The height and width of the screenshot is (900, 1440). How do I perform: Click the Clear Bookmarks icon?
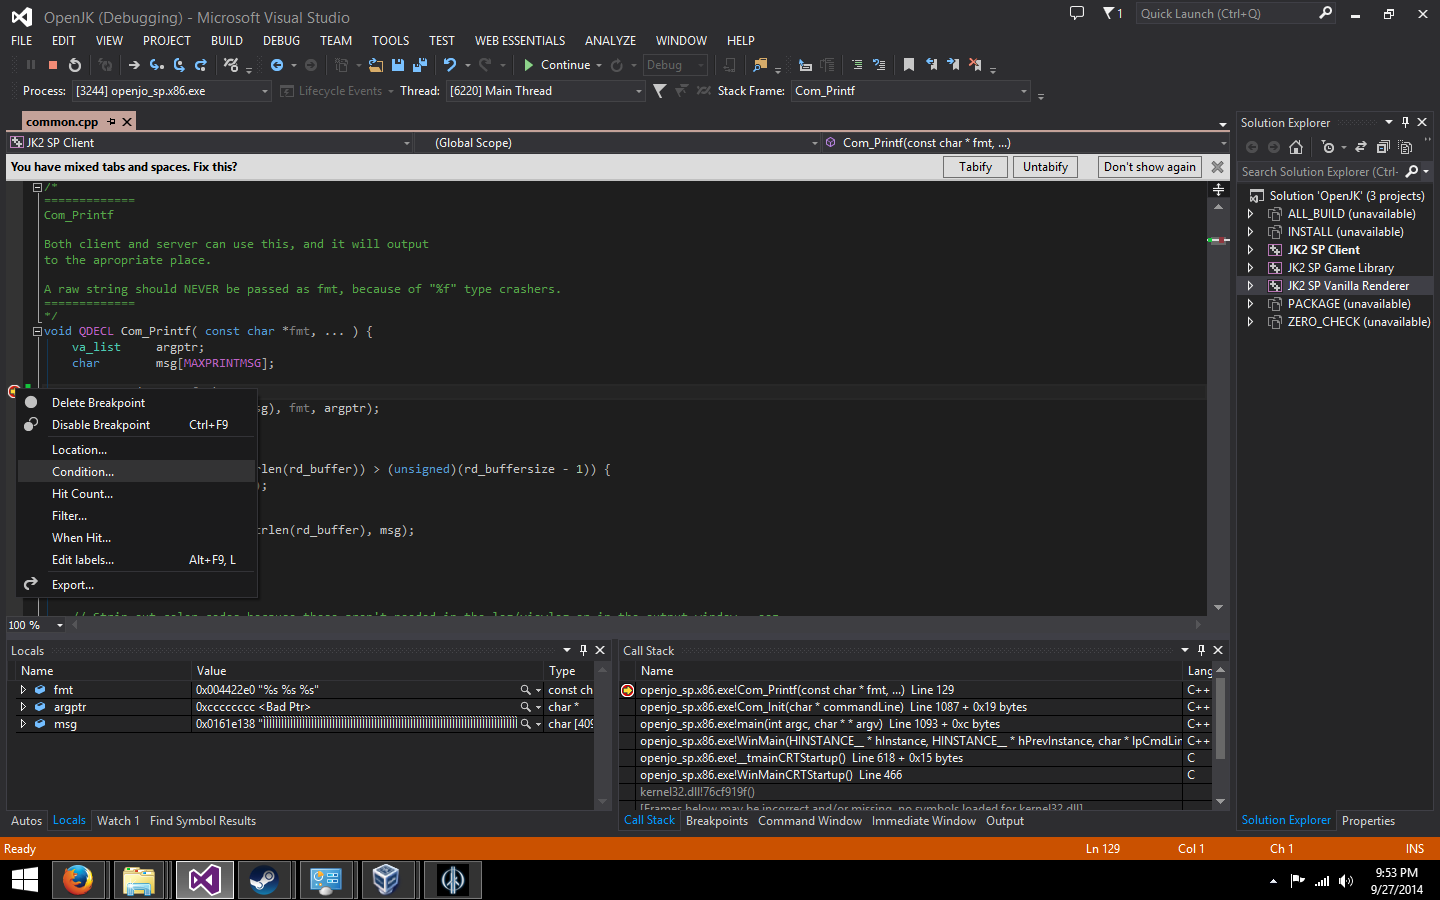coord(975,65)
